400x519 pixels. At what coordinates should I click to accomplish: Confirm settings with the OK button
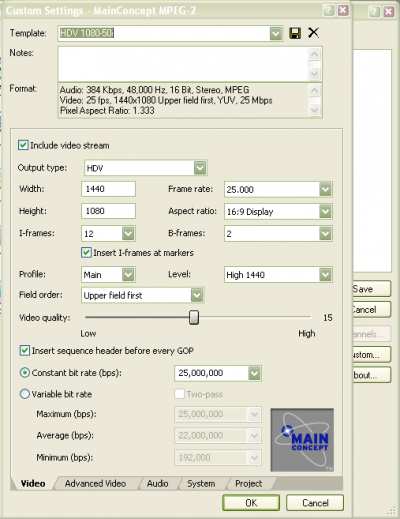pyautogui.click(x=251, y=503)
